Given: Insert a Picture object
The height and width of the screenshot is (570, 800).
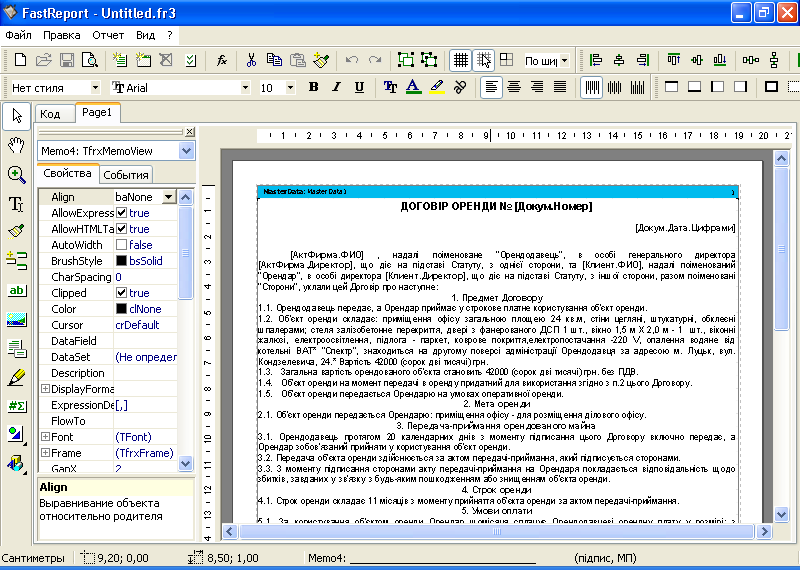Looking at the screenshot, I should [16, 320].
